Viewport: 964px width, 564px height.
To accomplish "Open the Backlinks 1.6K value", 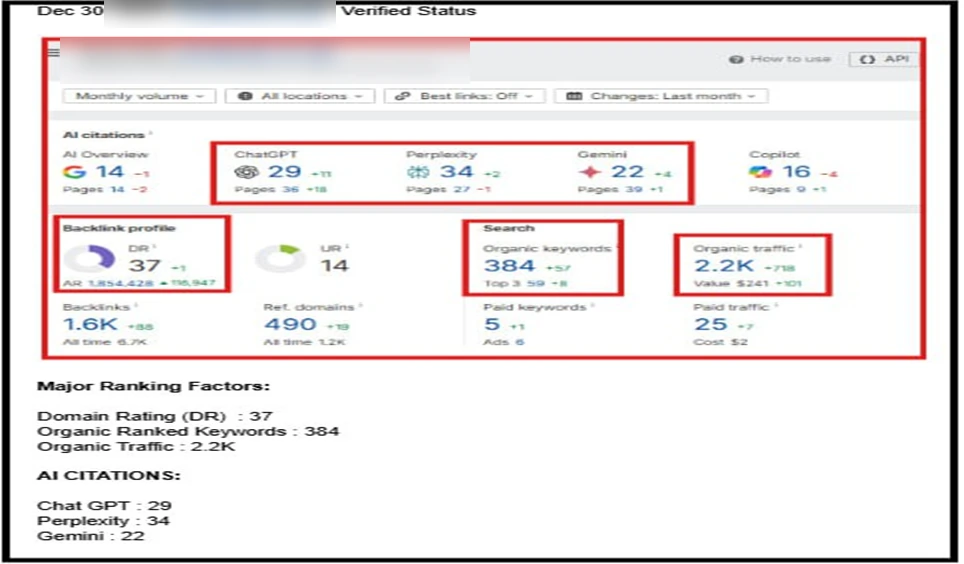I will [x=90, y=324].
